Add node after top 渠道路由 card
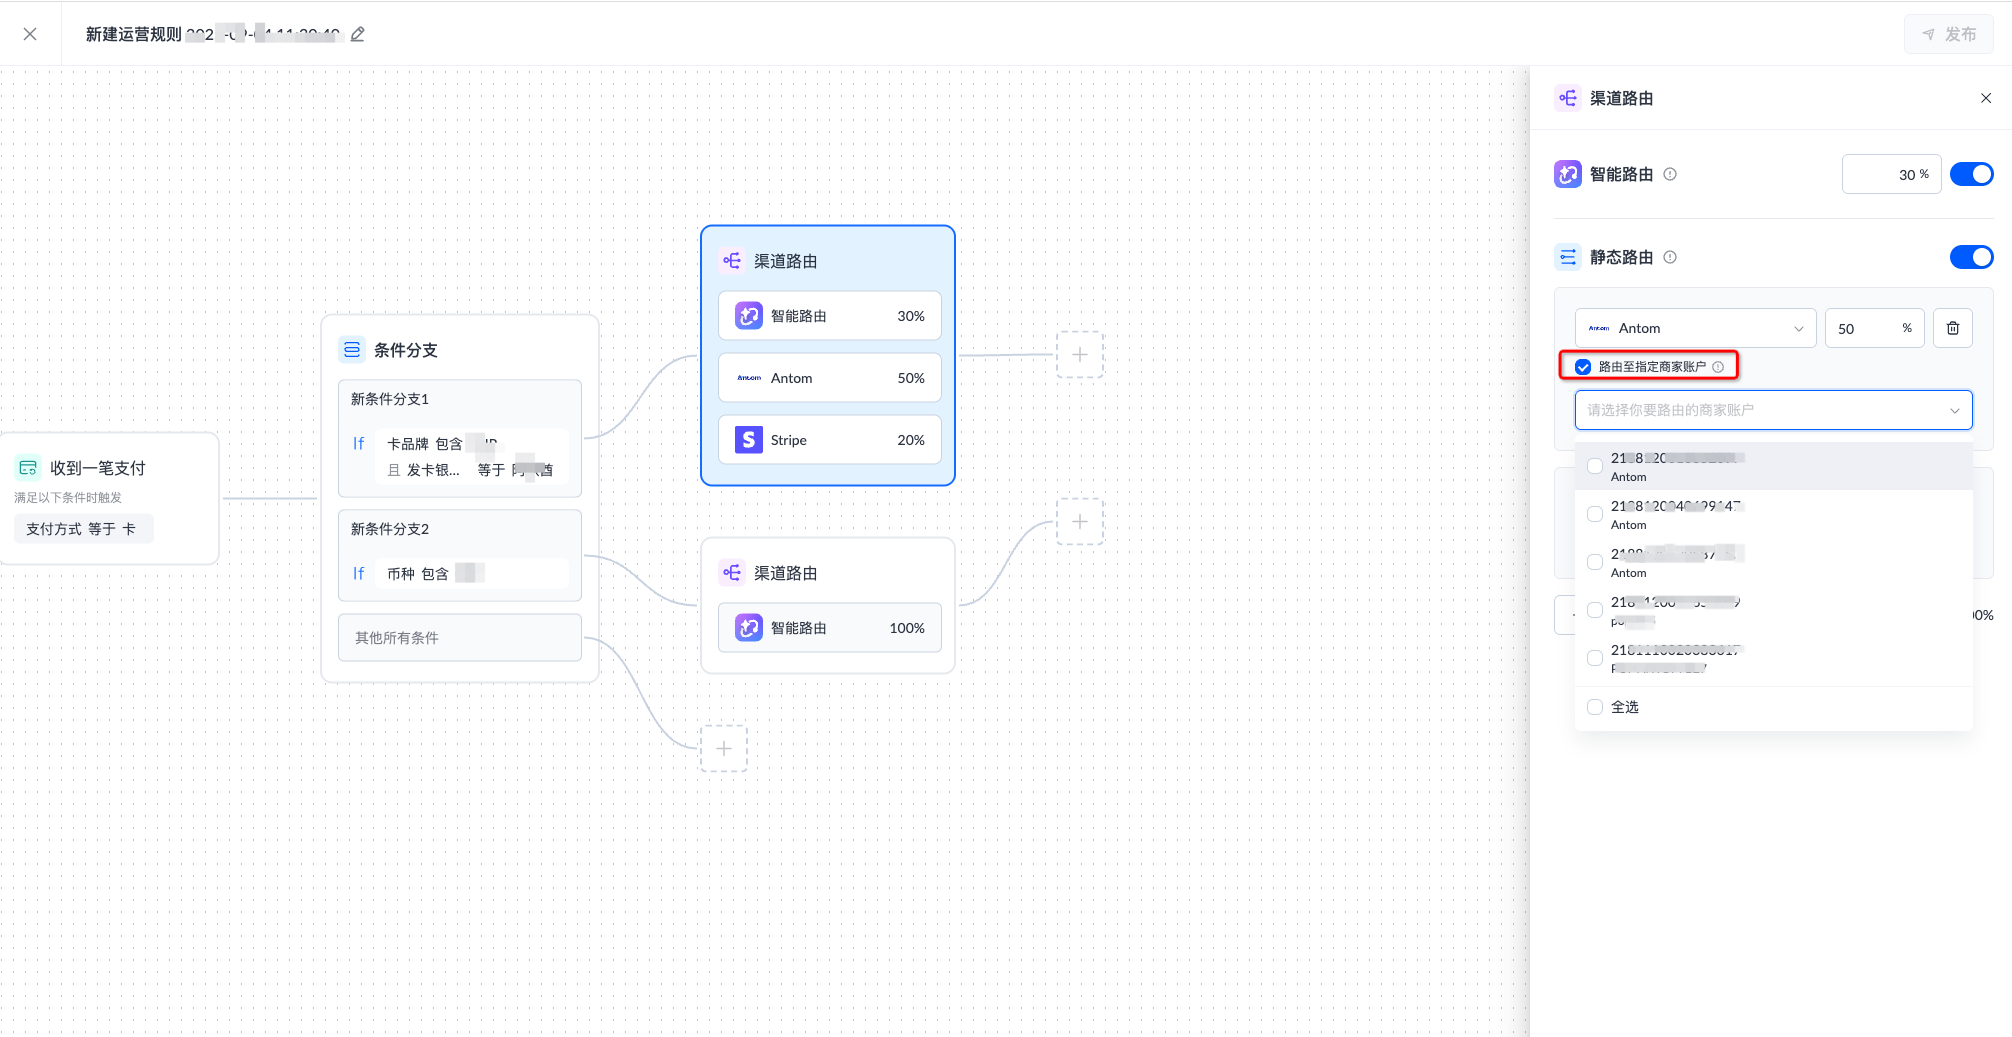The image size is (2012, 1037). coord(1080,354)
